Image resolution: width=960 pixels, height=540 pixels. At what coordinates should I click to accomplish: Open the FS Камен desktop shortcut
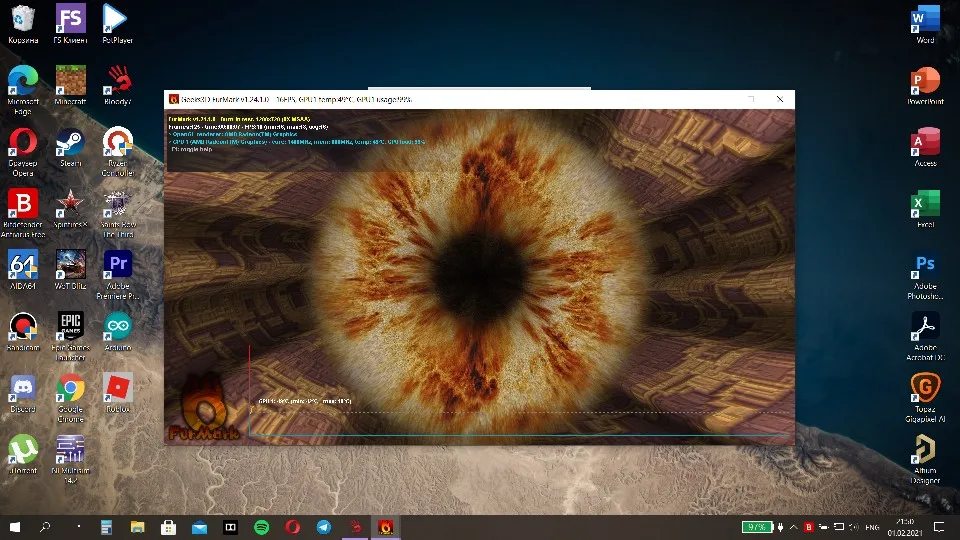[70, 24]
